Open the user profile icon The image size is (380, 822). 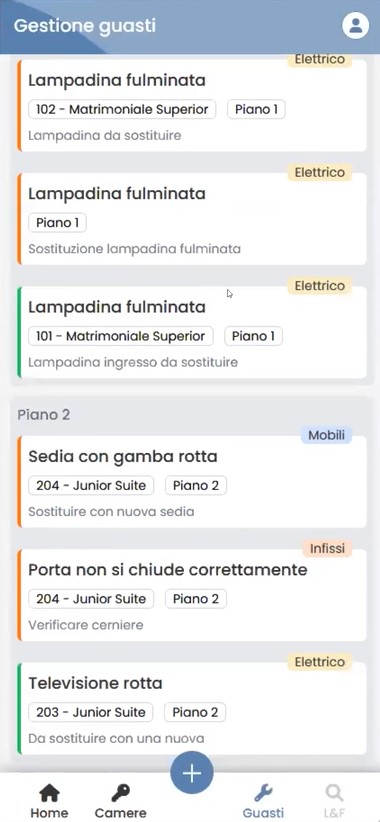click(356, 26)
